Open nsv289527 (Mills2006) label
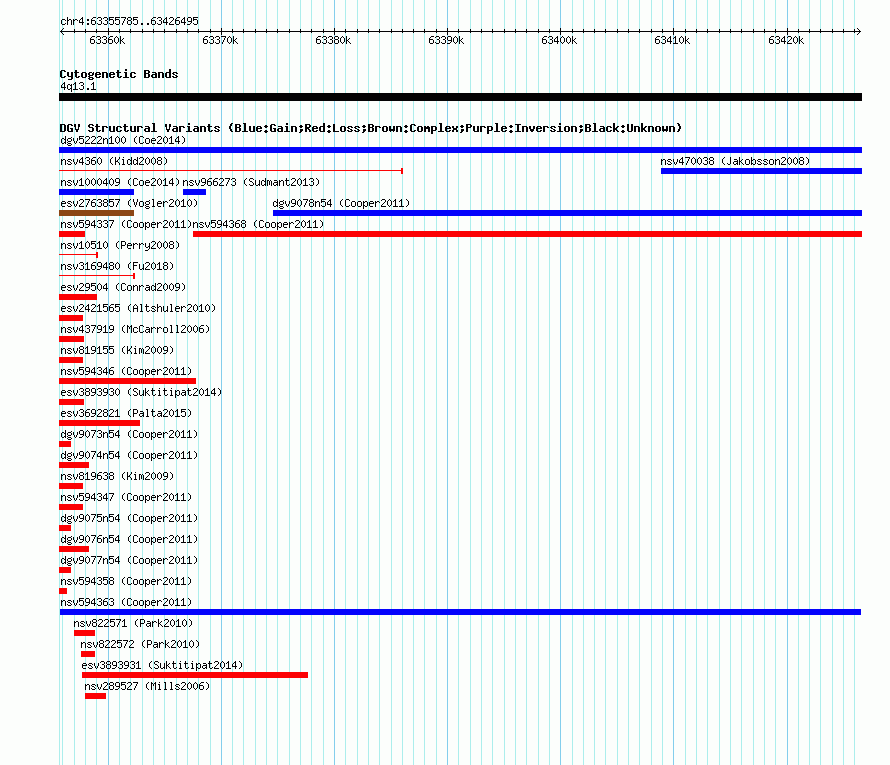Screen dimensions: 890x765 pyautogui.click(x=147, y=686)
